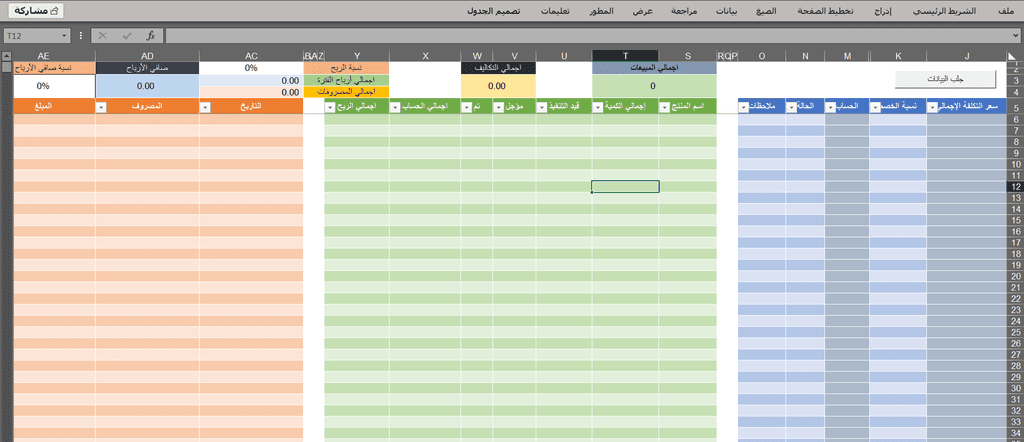The image size is (1024, 442).
Task: Click the vertical scrollbar thumb
Action: click(7, 67)
